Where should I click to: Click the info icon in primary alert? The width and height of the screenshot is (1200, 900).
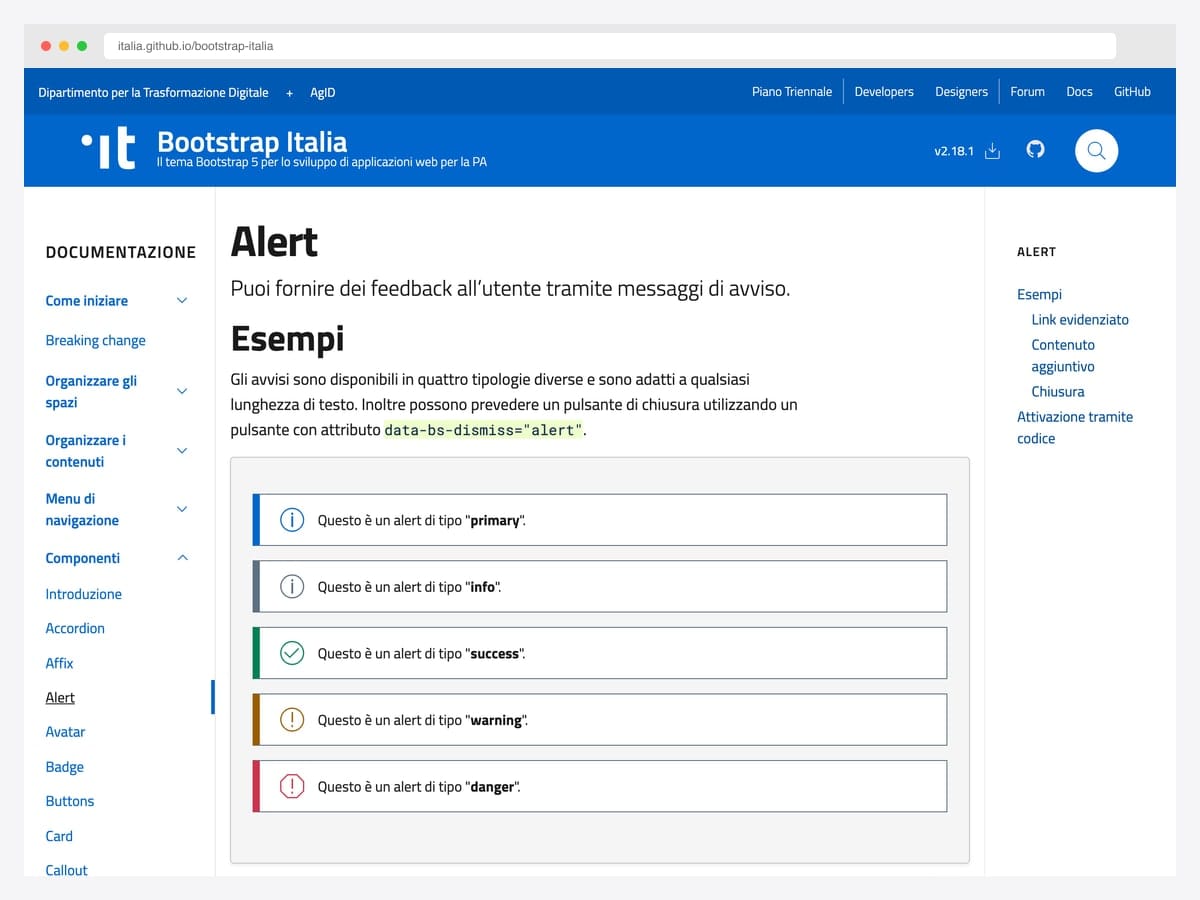291,520
